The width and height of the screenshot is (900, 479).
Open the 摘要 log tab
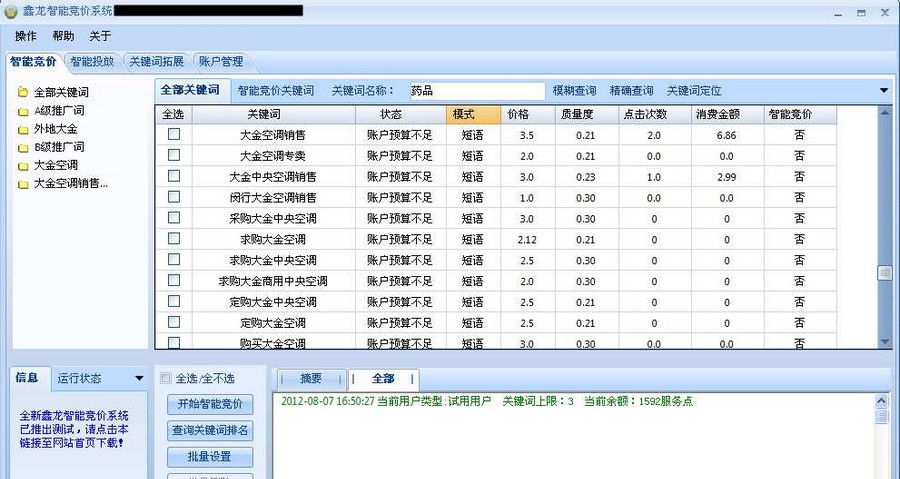tap(311, 379)
